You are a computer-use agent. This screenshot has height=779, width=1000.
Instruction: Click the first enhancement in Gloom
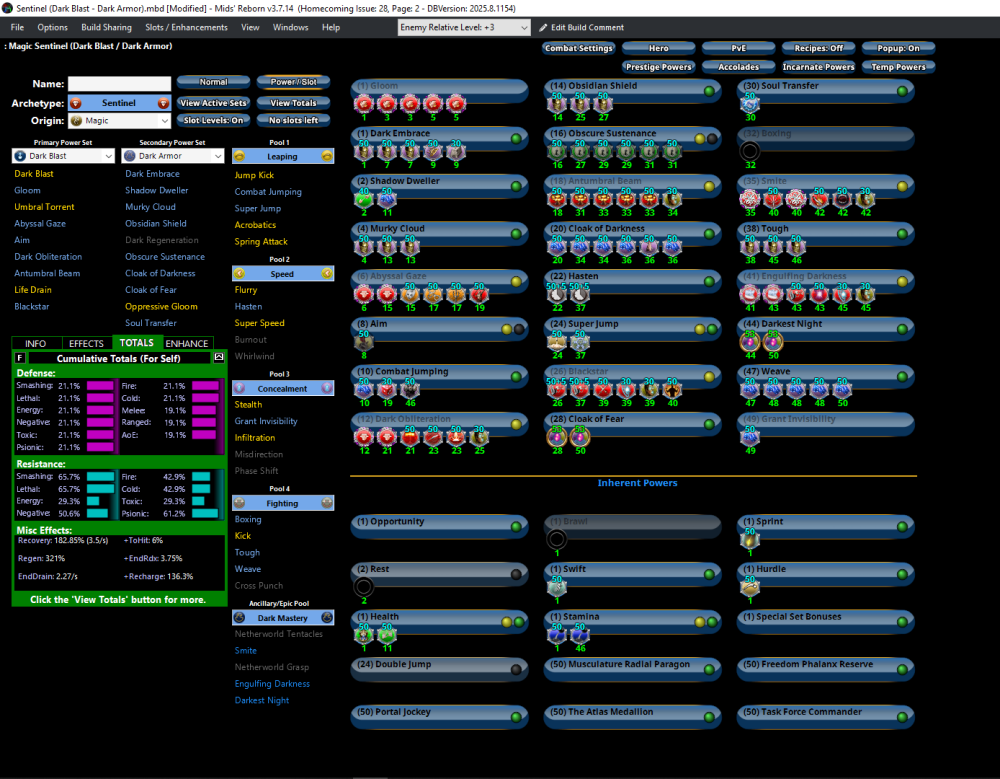(364, 103)
